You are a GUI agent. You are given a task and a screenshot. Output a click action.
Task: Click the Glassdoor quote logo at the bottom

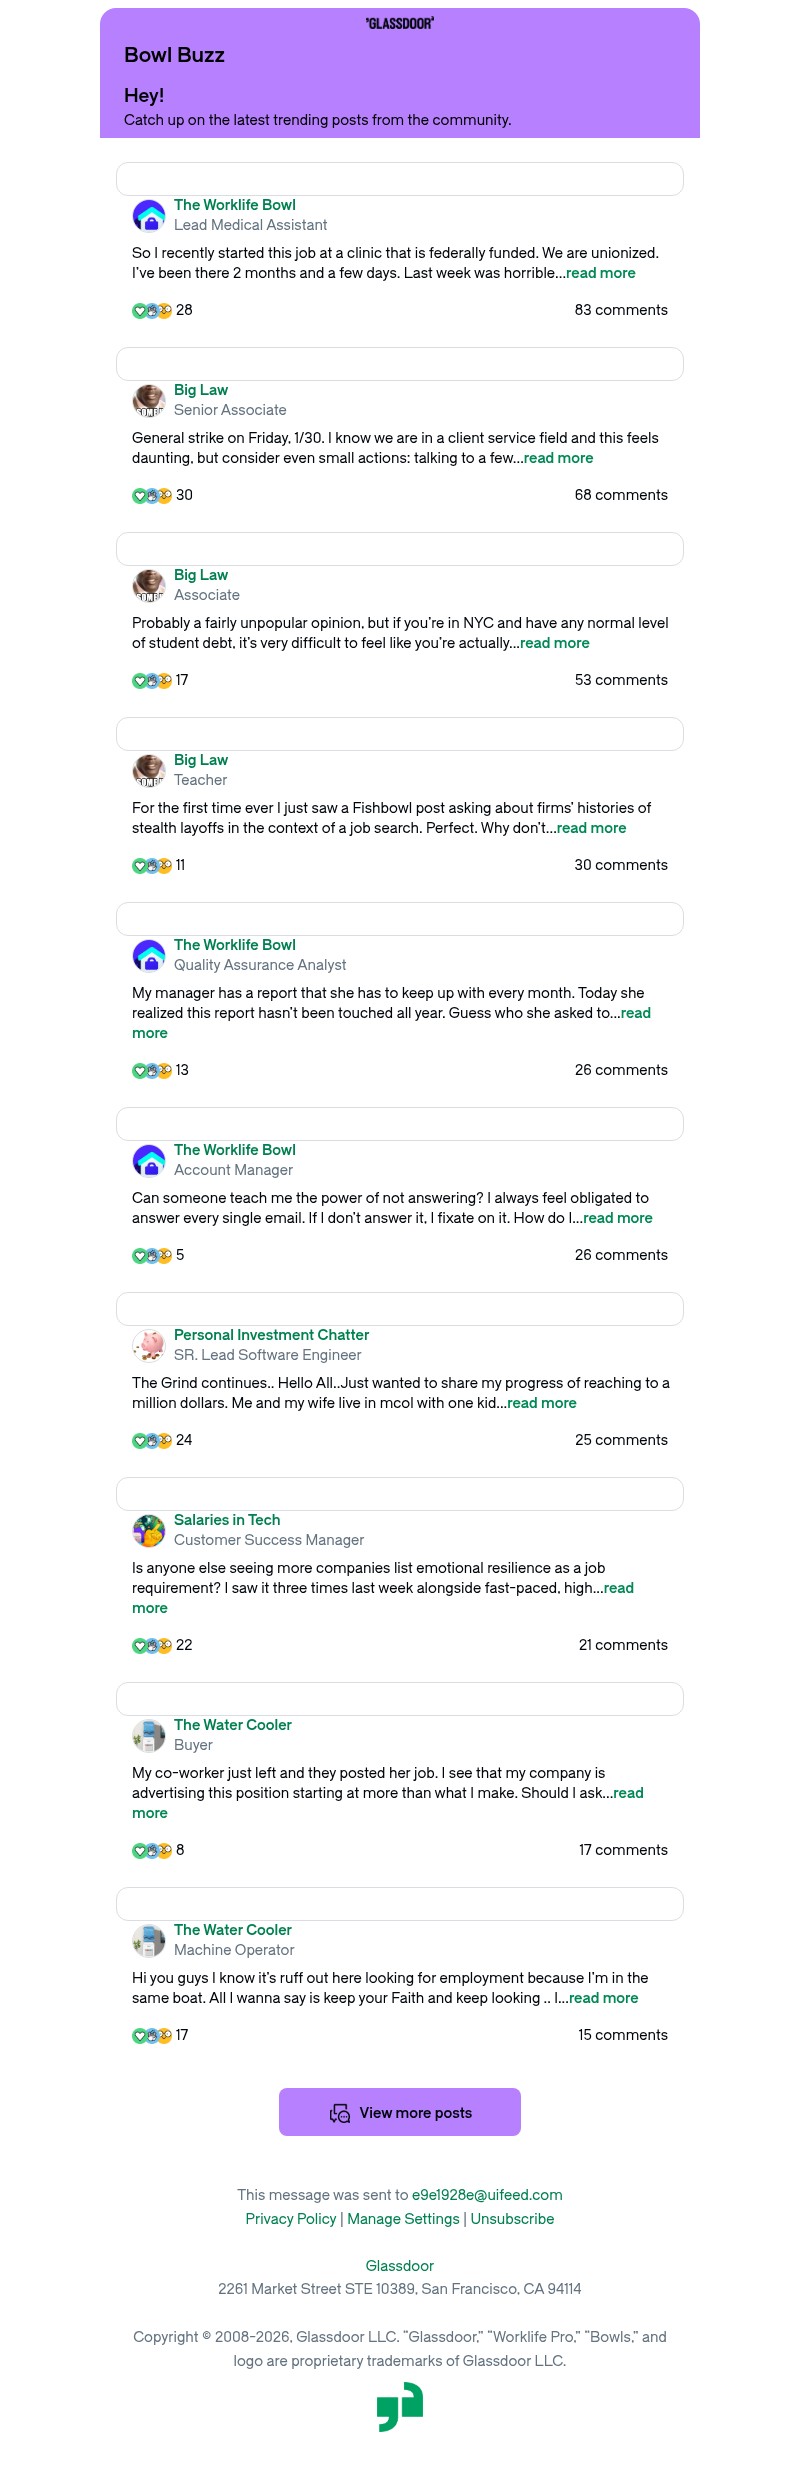pos(399,2405)
